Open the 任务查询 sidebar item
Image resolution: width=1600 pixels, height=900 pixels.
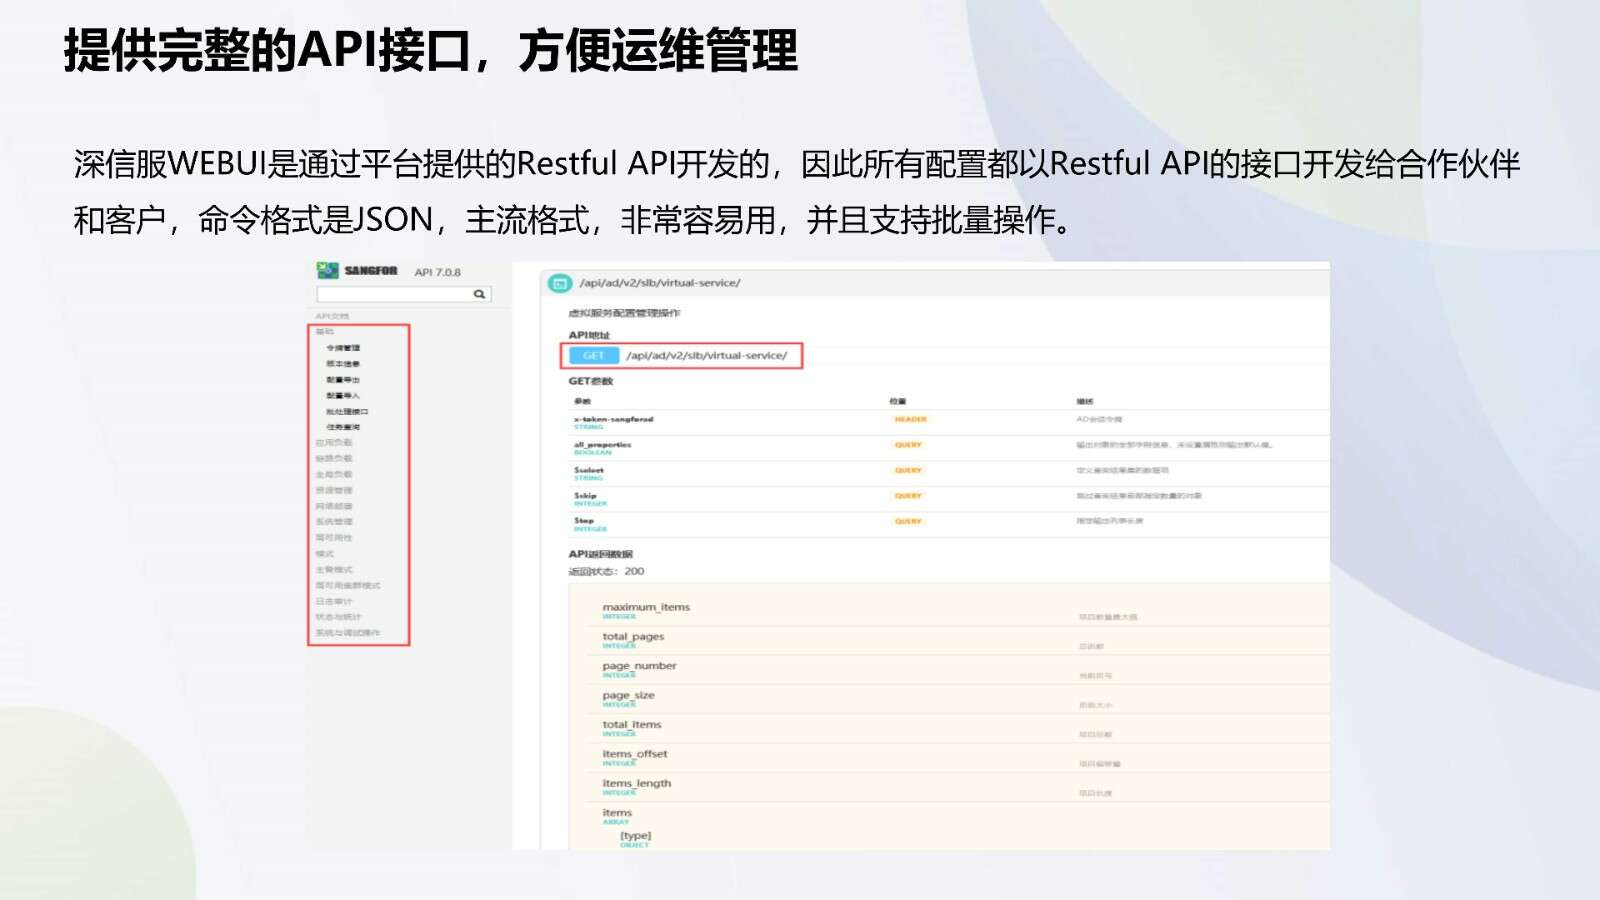click(x=343, y=427)
